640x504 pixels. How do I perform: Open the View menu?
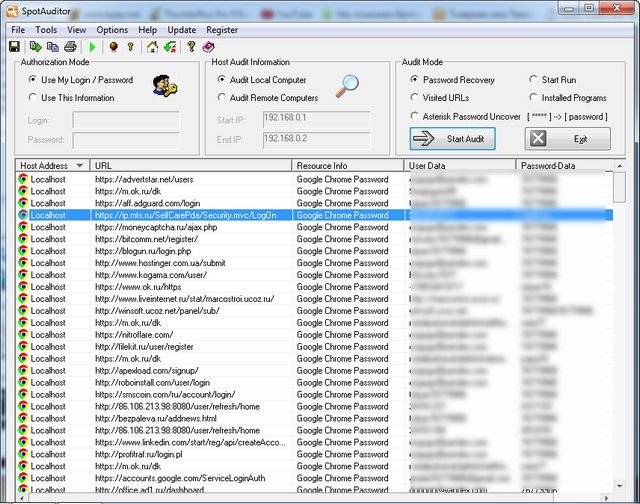tap(77, 30)
